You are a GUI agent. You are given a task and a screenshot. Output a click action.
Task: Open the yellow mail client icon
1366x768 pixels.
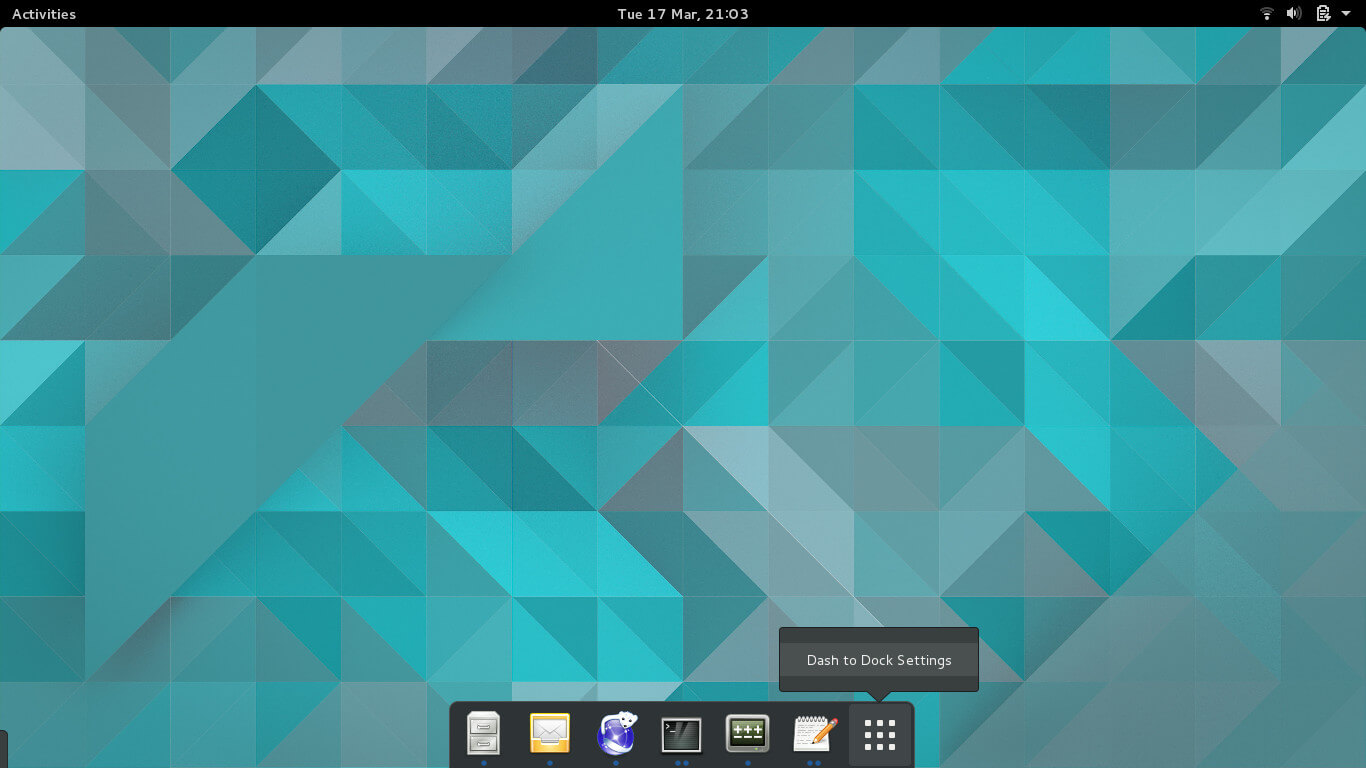tap(549, 733)
